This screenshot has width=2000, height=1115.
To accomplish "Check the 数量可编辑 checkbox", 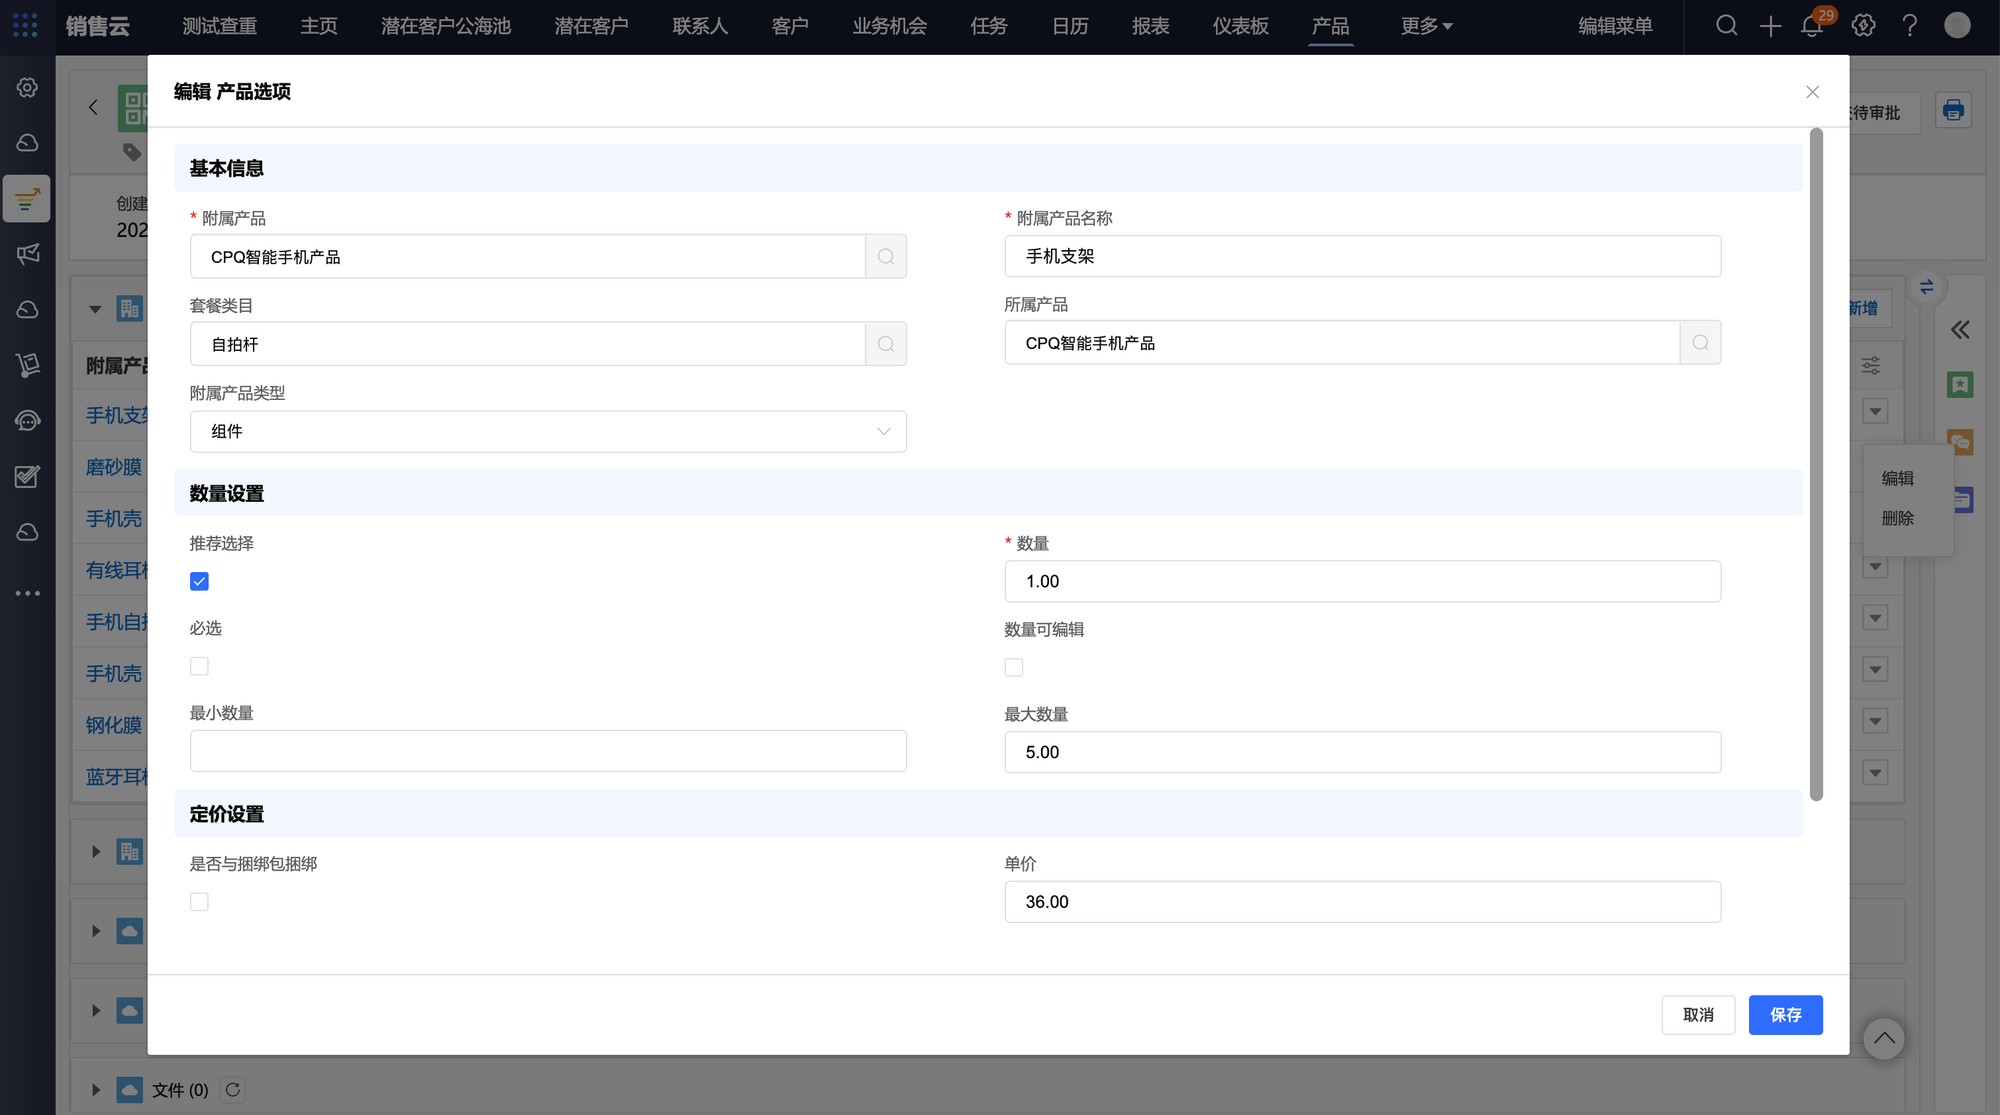I will click(1014, 667).
